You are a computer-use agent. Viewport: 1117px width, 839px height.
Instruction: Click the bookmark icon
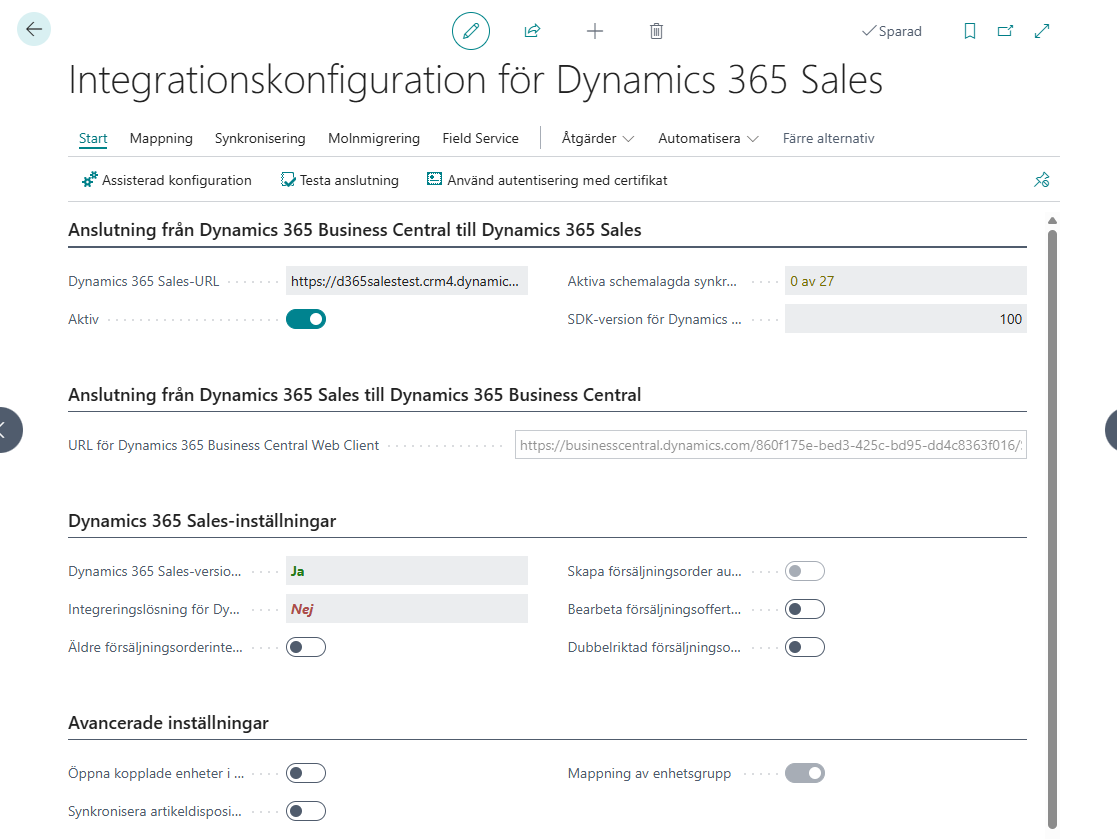tap(969, 31)
